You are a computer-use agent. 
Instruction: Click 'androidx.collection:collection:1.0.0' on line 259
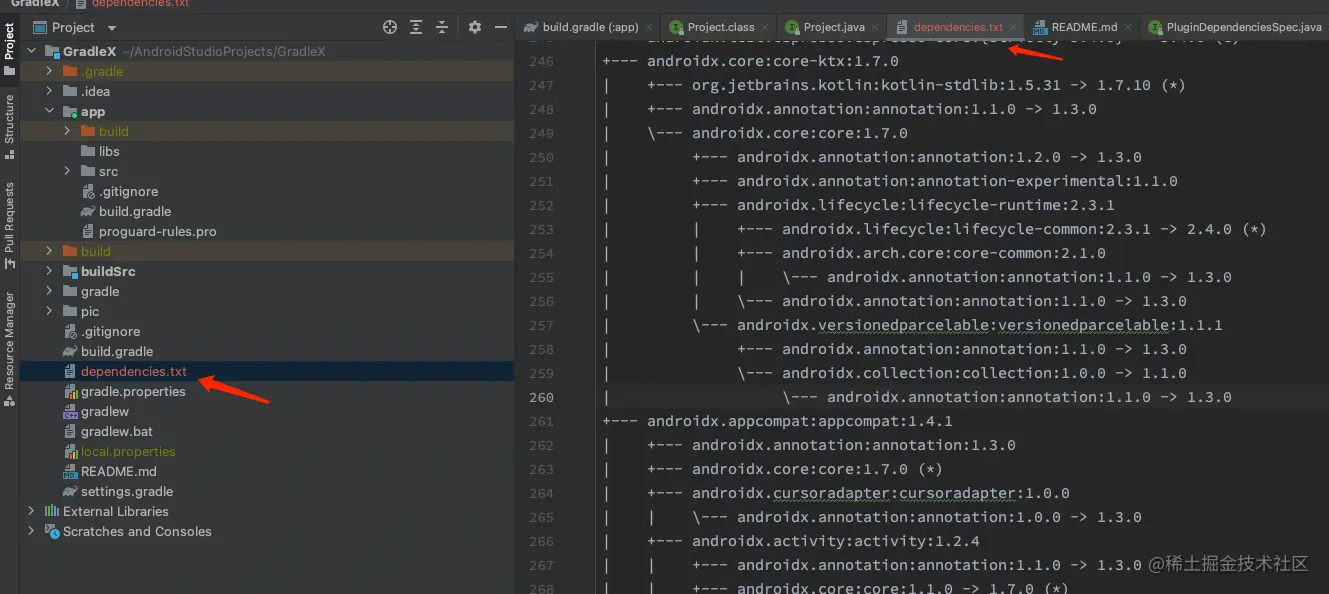pos(944,373)
